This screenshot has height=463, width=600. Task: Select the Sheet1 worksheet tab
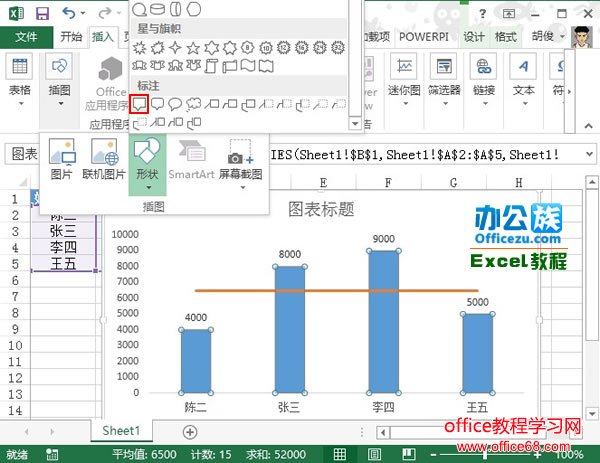[121, 431]
